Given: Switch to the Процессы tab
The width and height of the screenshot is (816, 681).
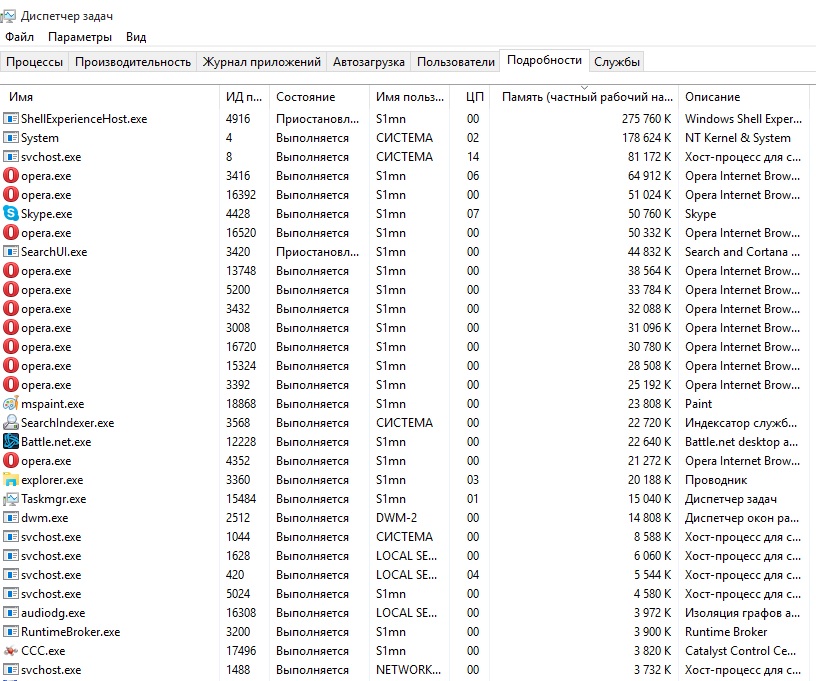Looking at the screenshot, I should coord(34,62).
